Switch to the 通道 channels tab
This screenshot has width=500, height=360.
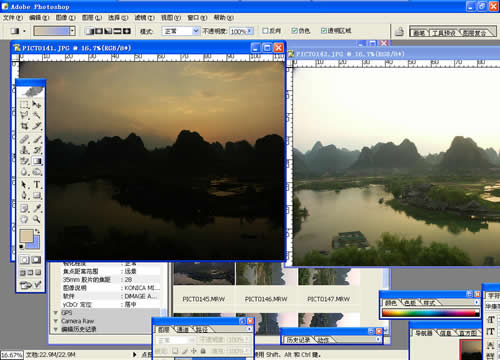pyautogui.click(x=182, y=330)
